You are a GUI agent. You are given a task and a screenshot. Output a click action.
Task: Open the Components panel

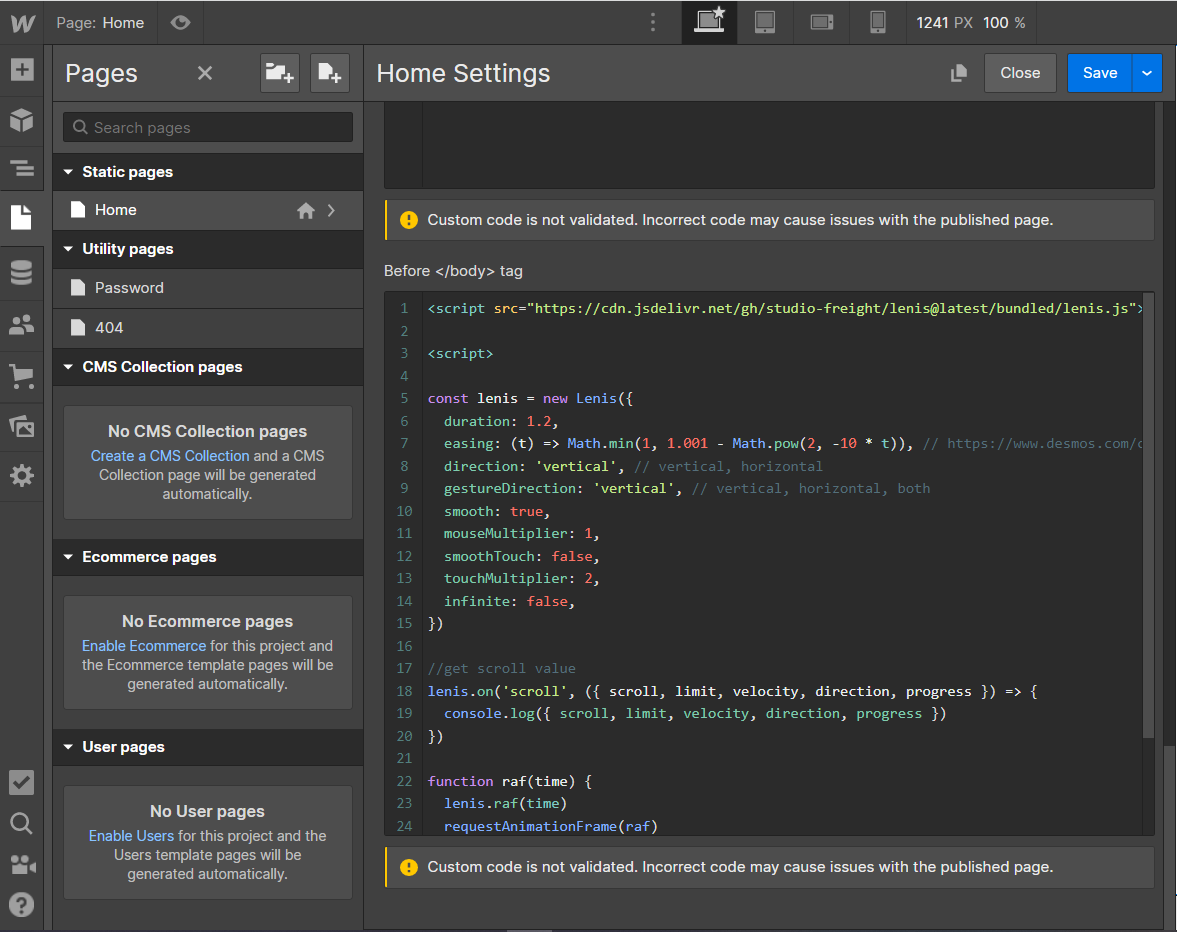point(21,120)
